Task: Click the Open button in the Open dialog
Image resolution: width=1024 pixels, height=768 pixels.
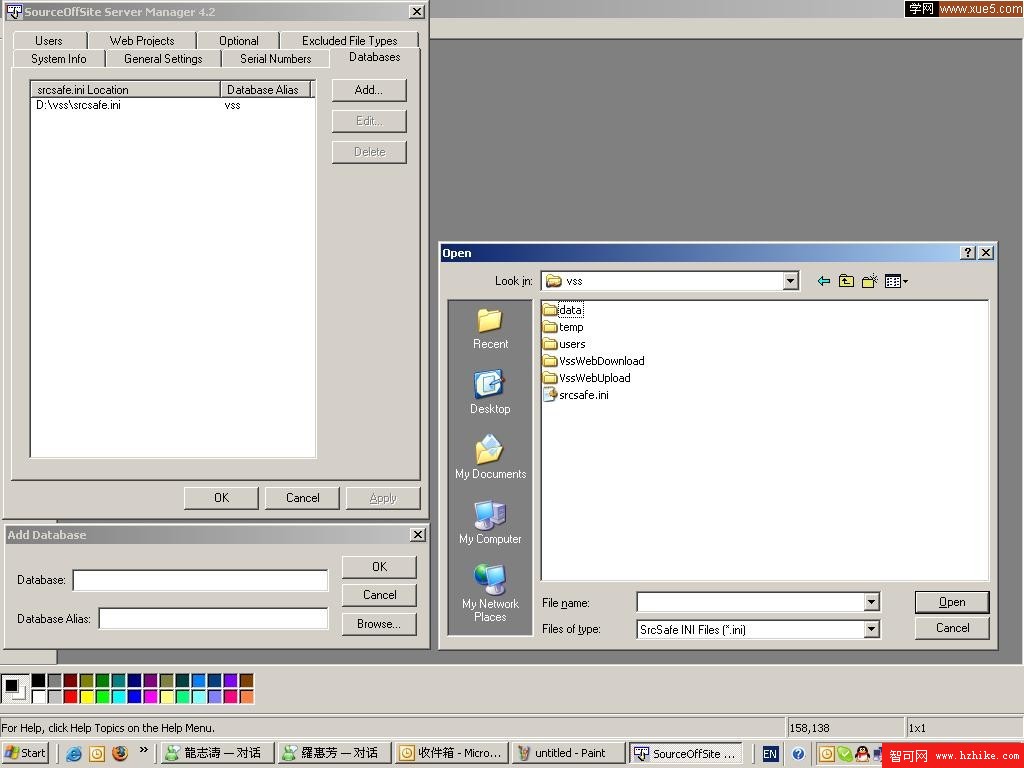Action: coord(952,602)
